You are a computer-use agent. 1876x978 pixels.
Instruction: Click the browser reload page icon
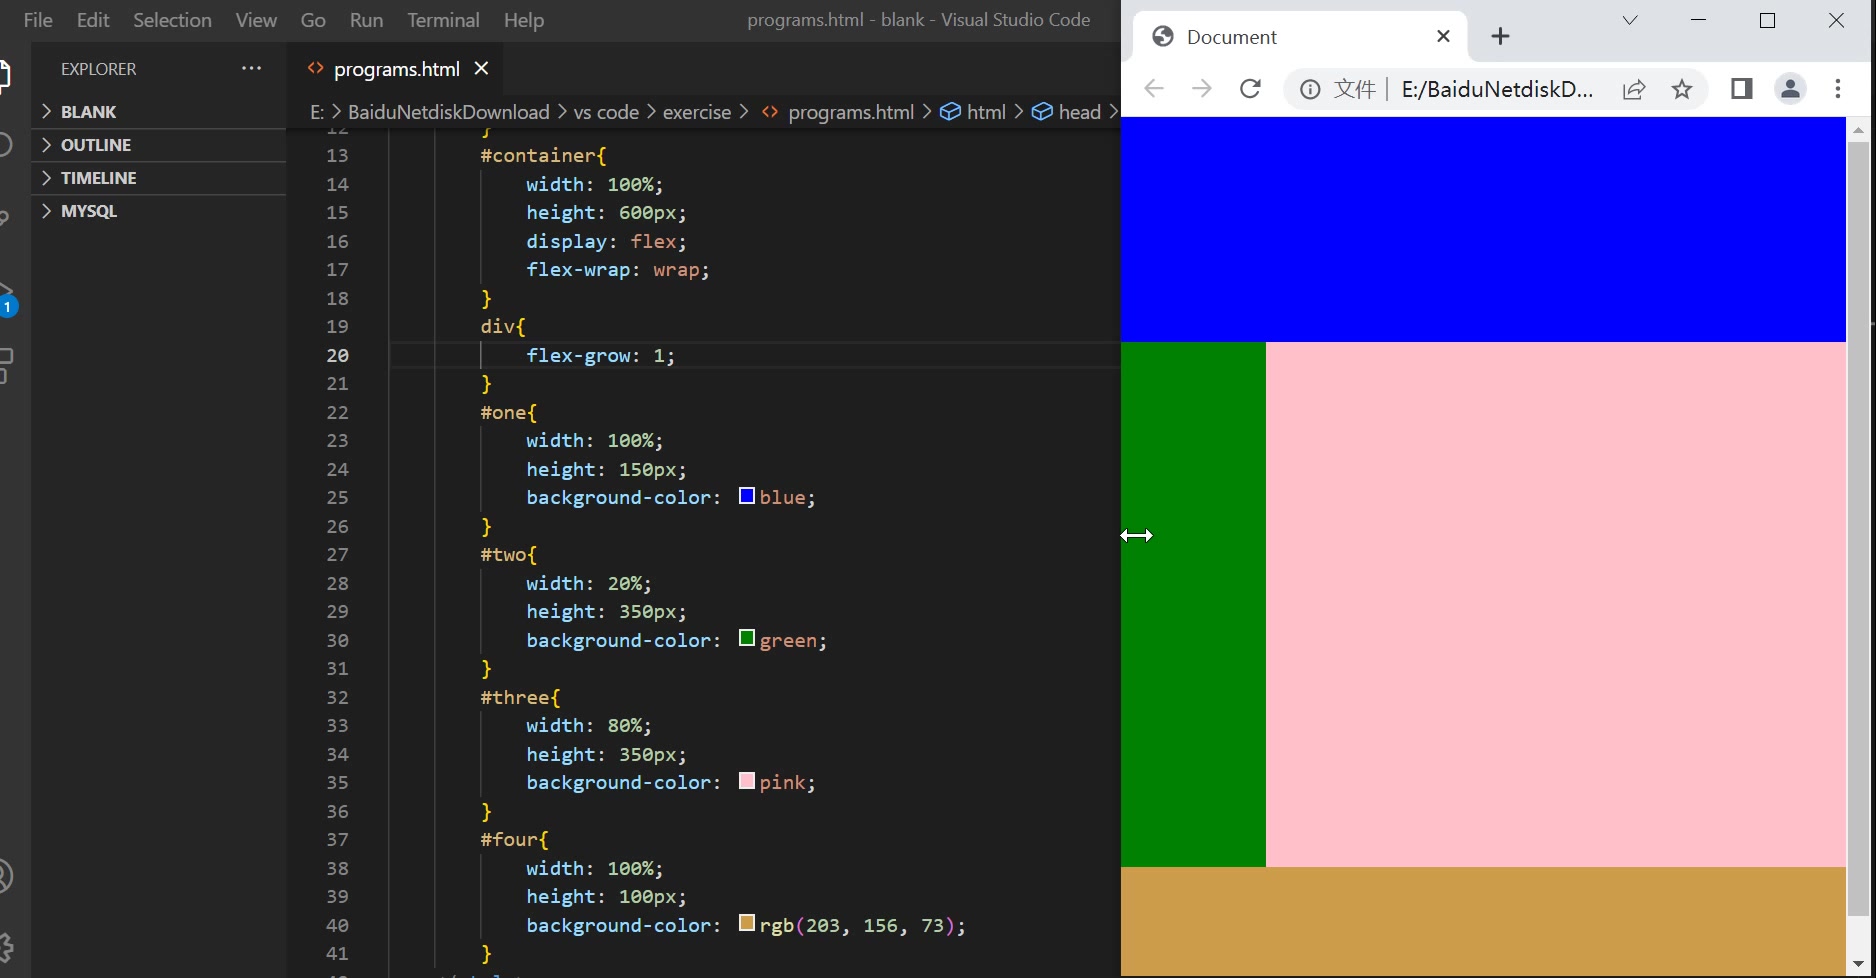click(x=1250, y=89)
